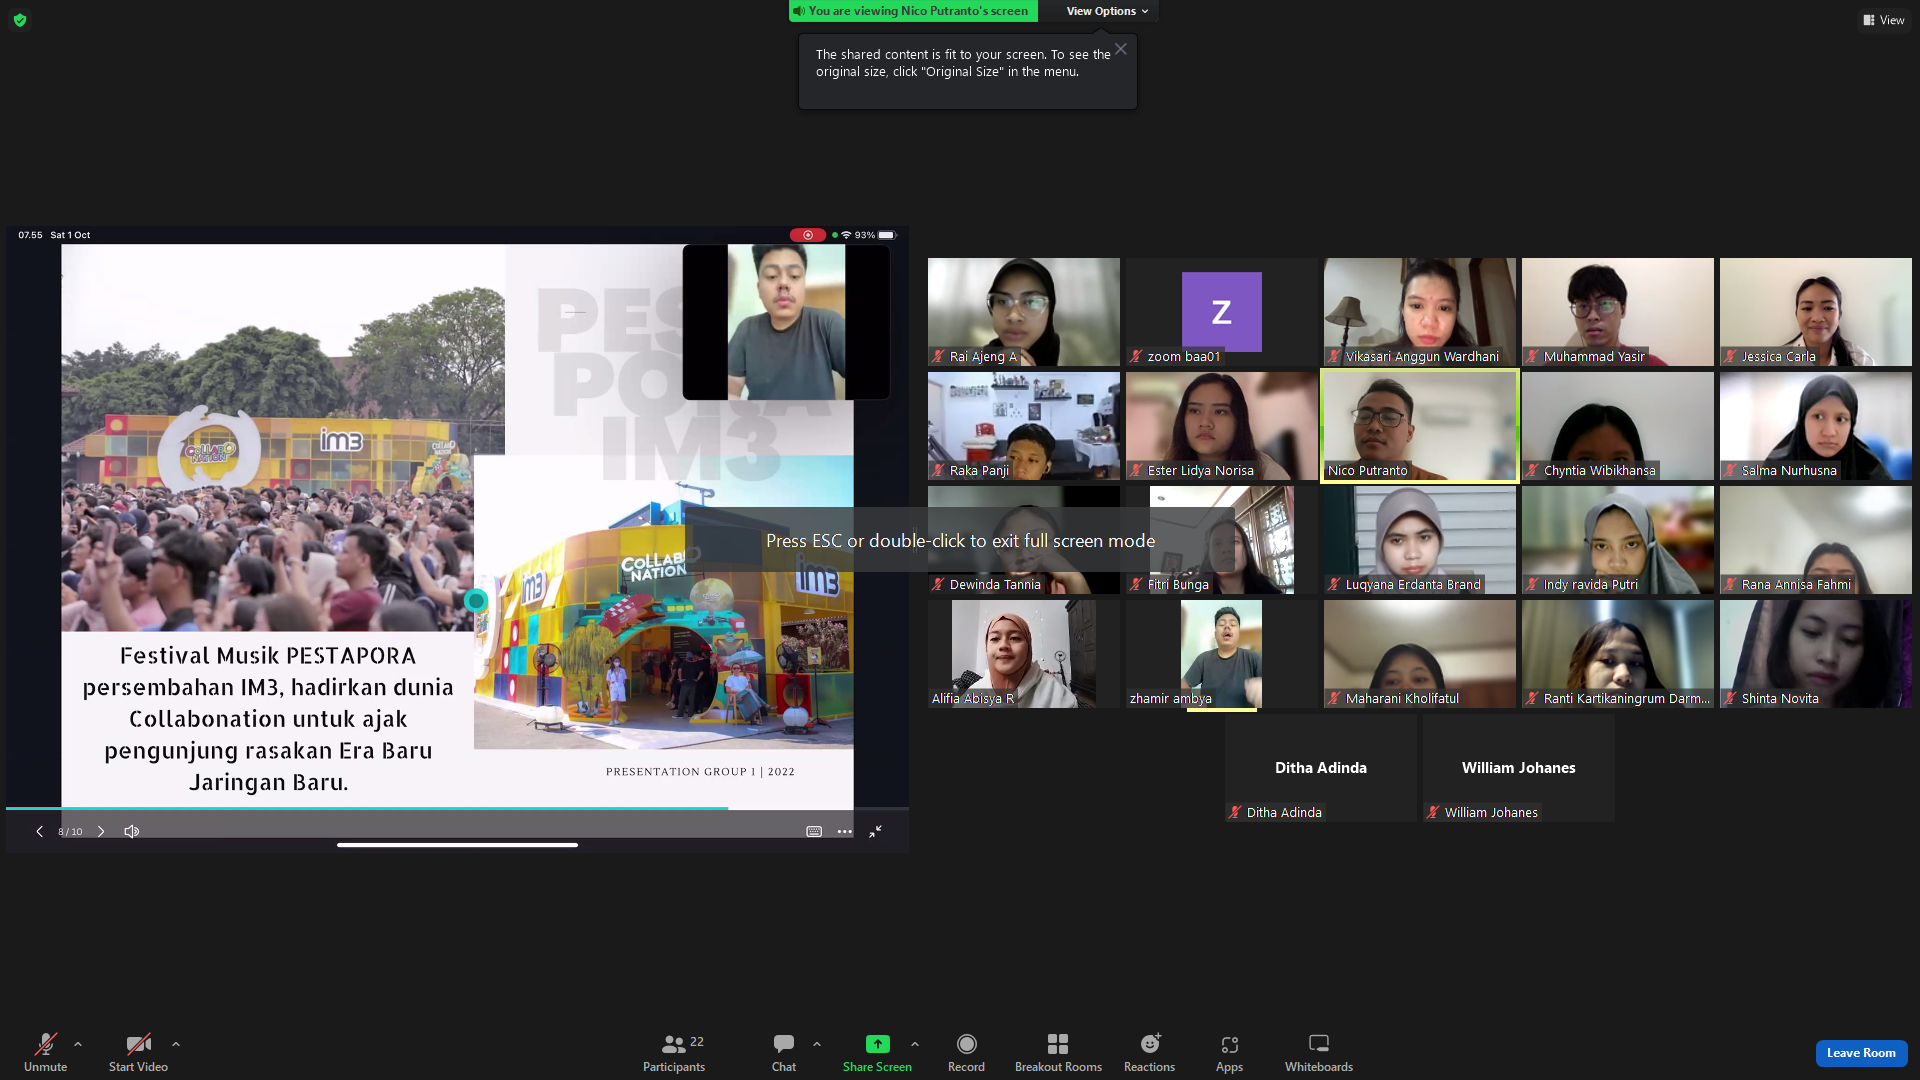Expand Share Screen options caret
This screenshot has height=1080, width=1920.
click(x=915, y=1044)
